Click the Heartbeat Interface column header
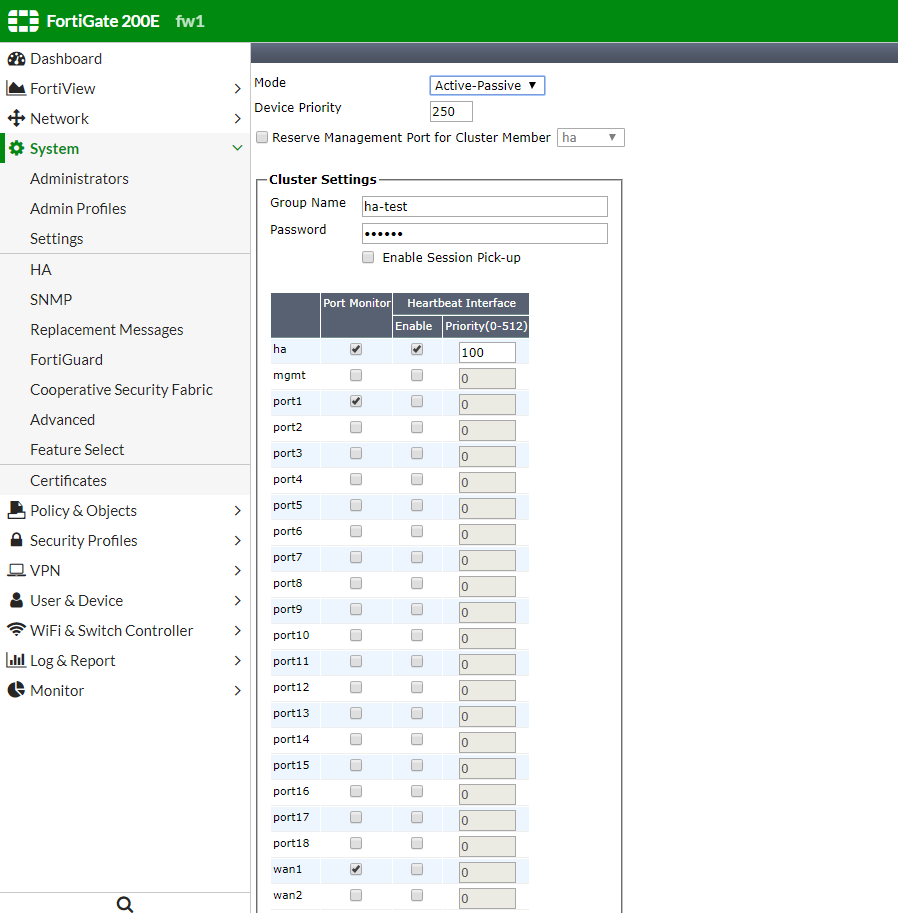 point(461,303)
